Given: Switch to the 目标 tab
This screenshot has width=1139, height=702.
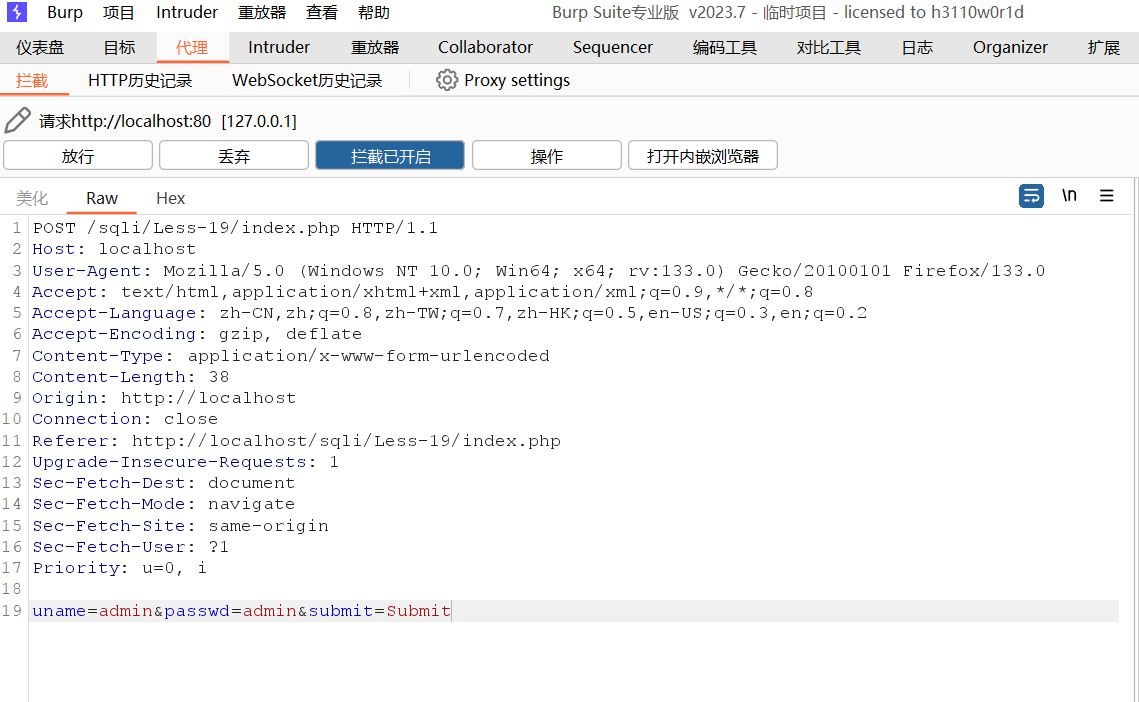Looking at the screenshot, I should [119, 47].
